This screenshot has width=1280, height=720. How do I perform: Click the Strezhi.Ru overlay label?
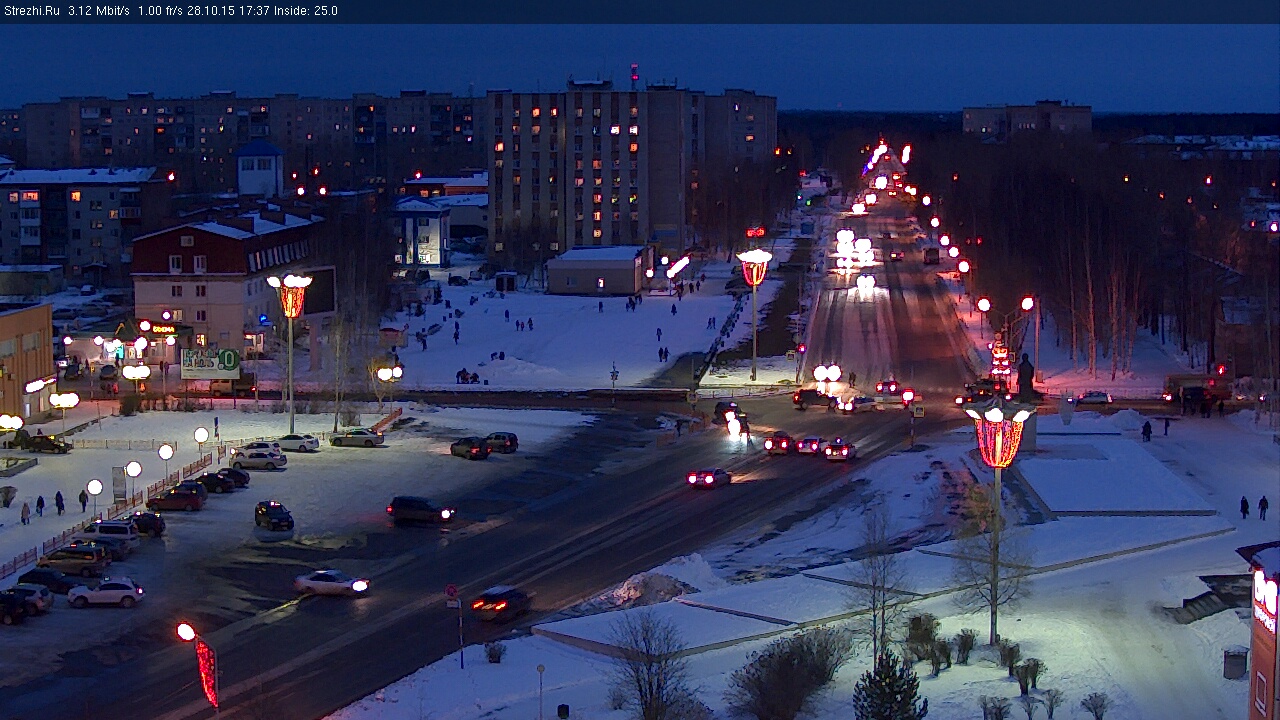pos(31,11)
